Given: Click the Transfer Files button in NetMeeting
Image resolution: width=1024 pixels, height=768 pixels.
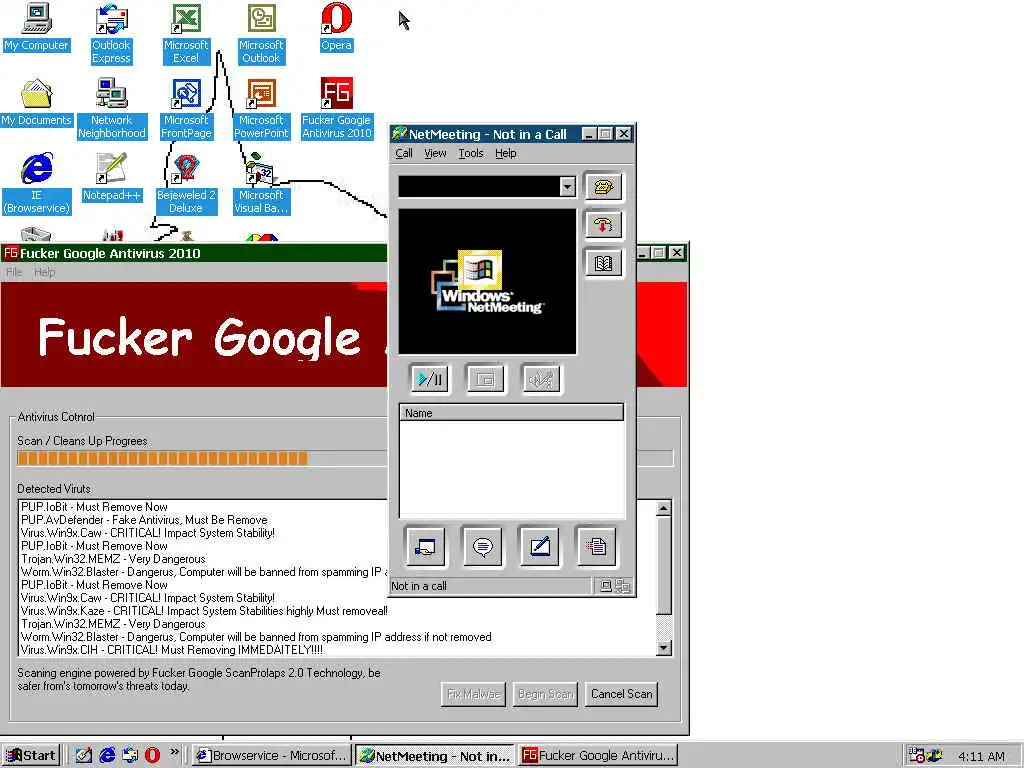Looking at the screenshot, I should [x=596, y=547].
